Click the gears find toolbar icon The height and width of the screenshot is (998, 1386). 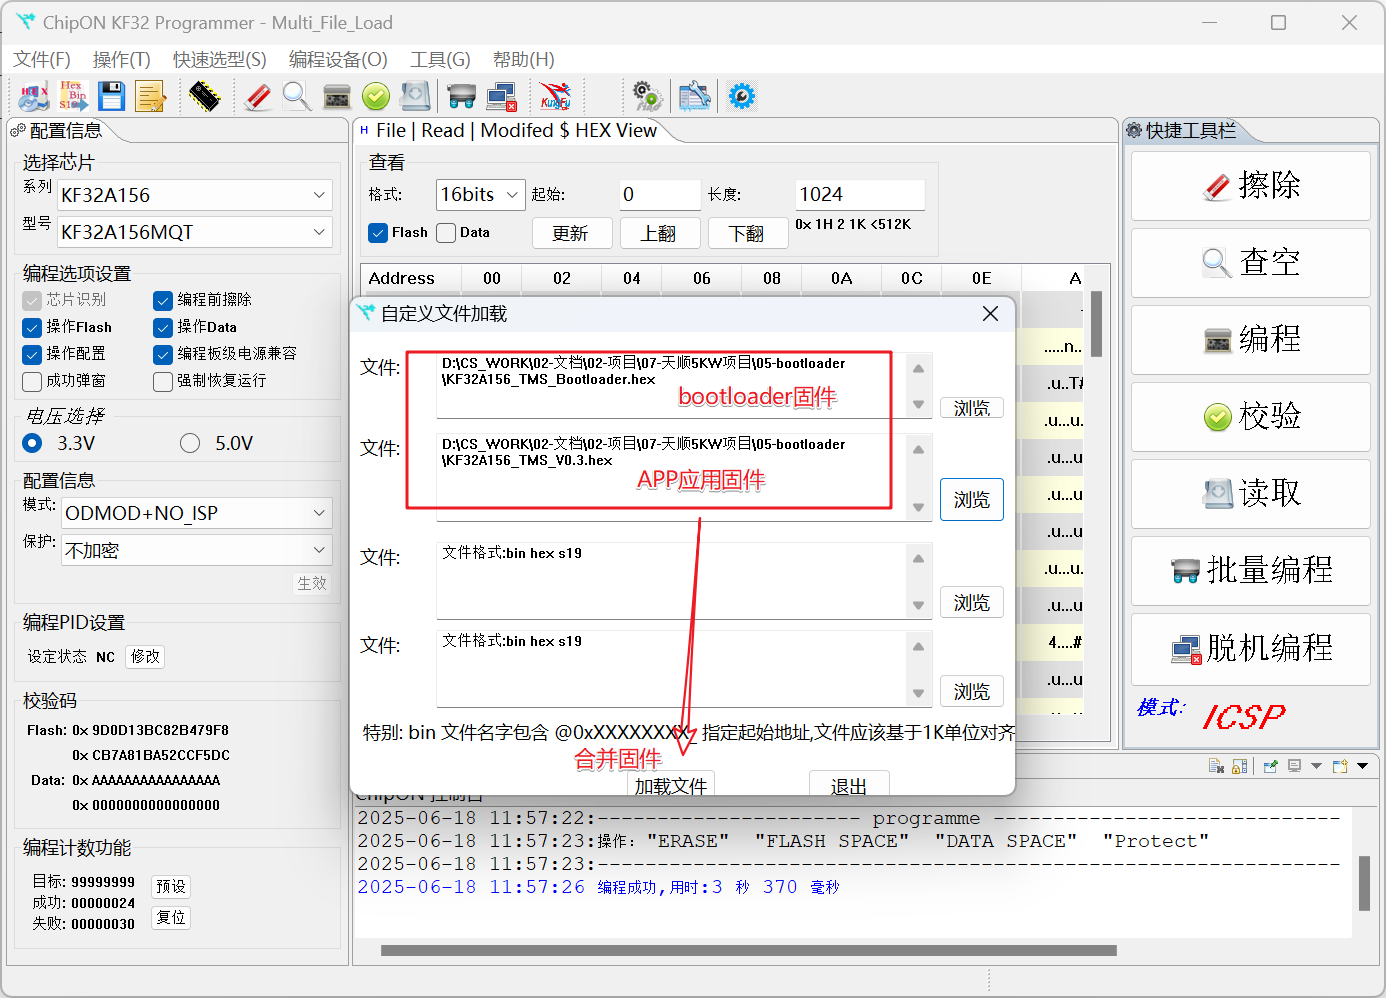click(647, 97)
